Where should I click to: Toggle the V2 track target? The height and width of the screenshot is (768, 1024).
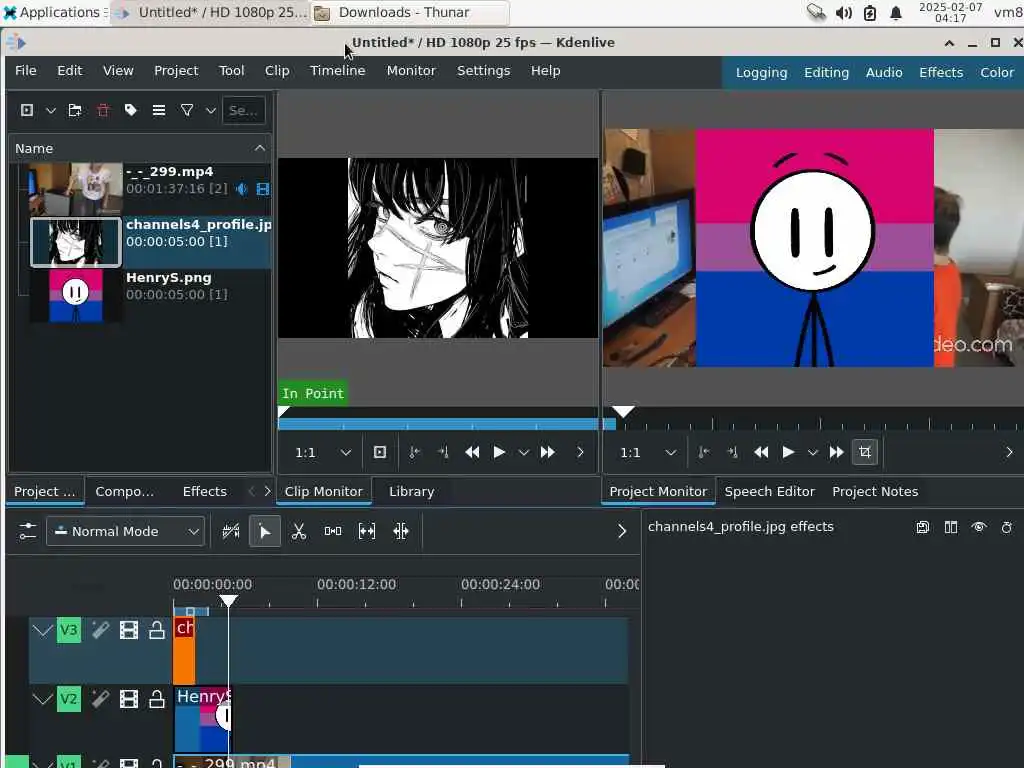pyautogui.click(x=69, y=699)
